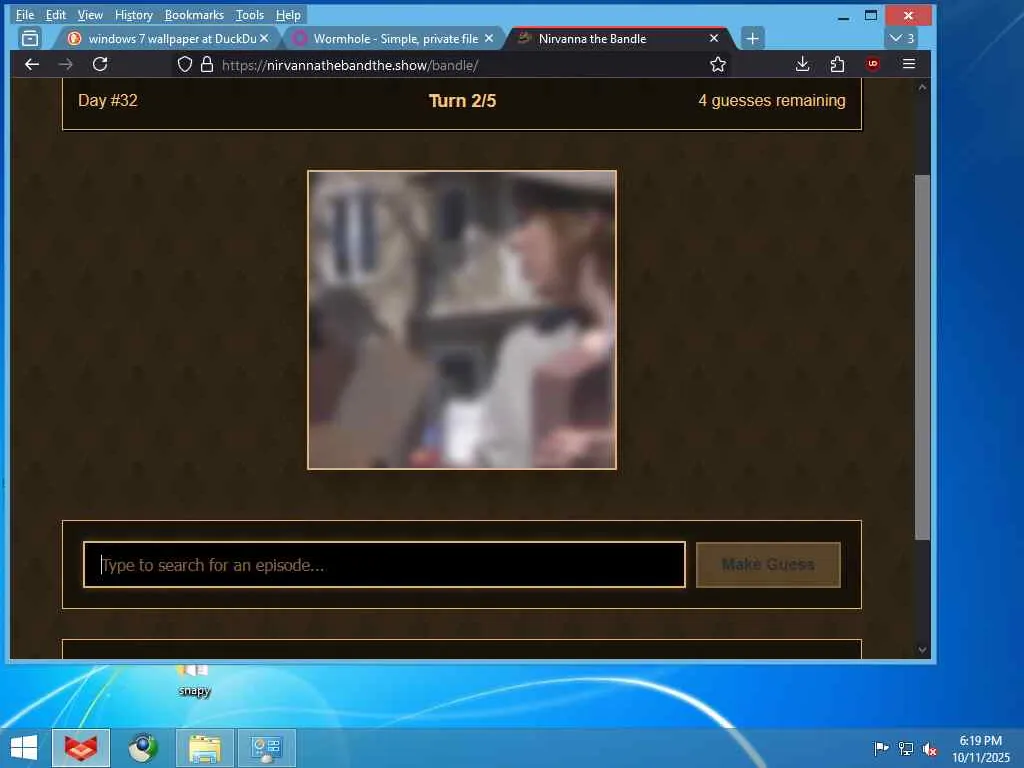Click the scrollbar up arrow
The width and height of the screenshot is (1024, 768).
coord(922,87)
